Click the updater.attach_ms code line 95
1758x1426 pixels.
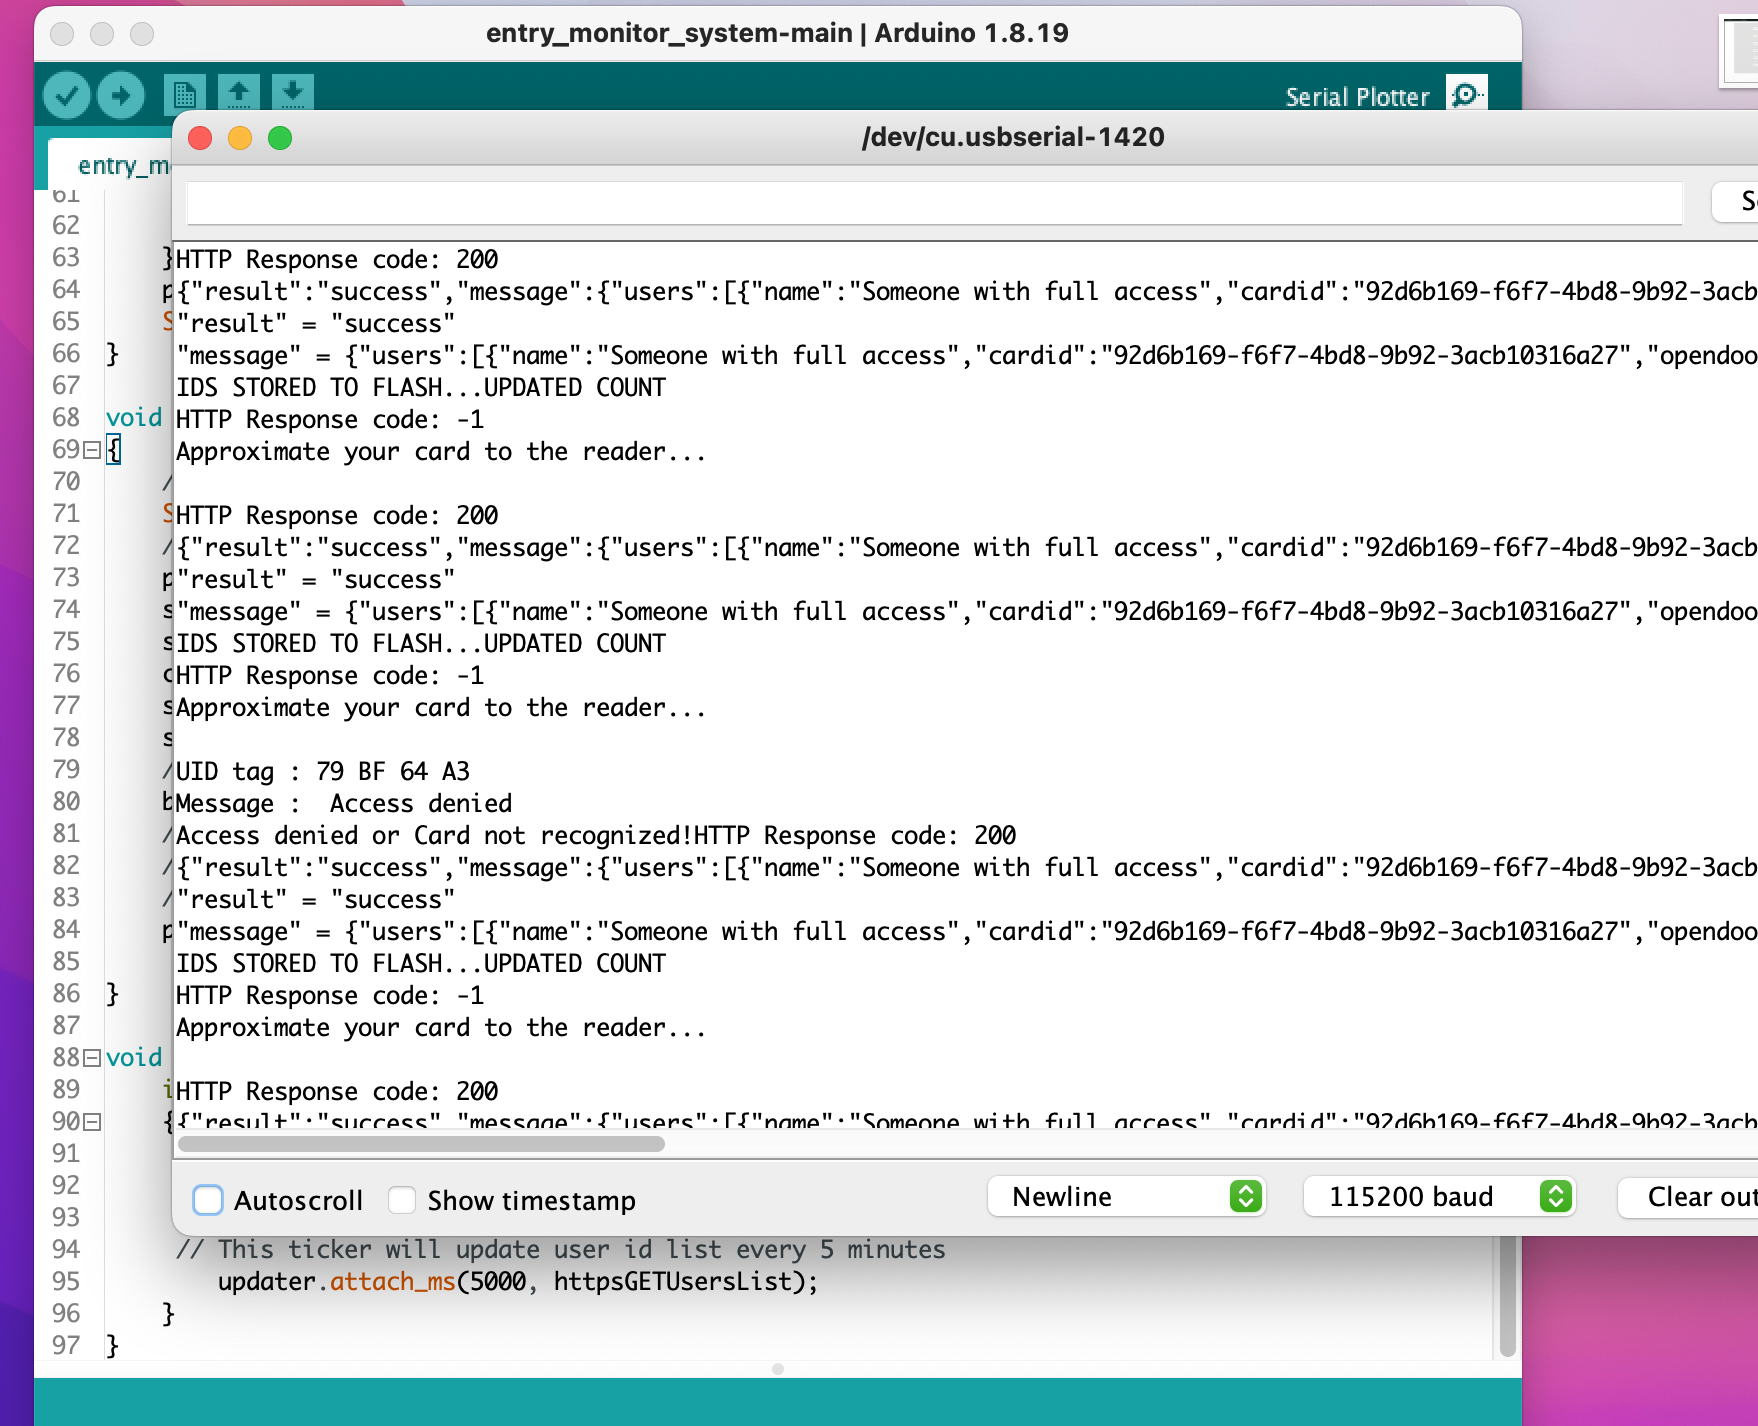pos(518,1281)
